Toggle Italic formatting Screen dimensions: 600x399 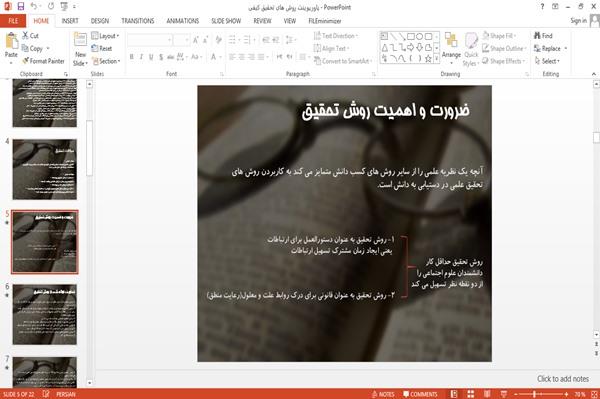click(x=141, y=57)
